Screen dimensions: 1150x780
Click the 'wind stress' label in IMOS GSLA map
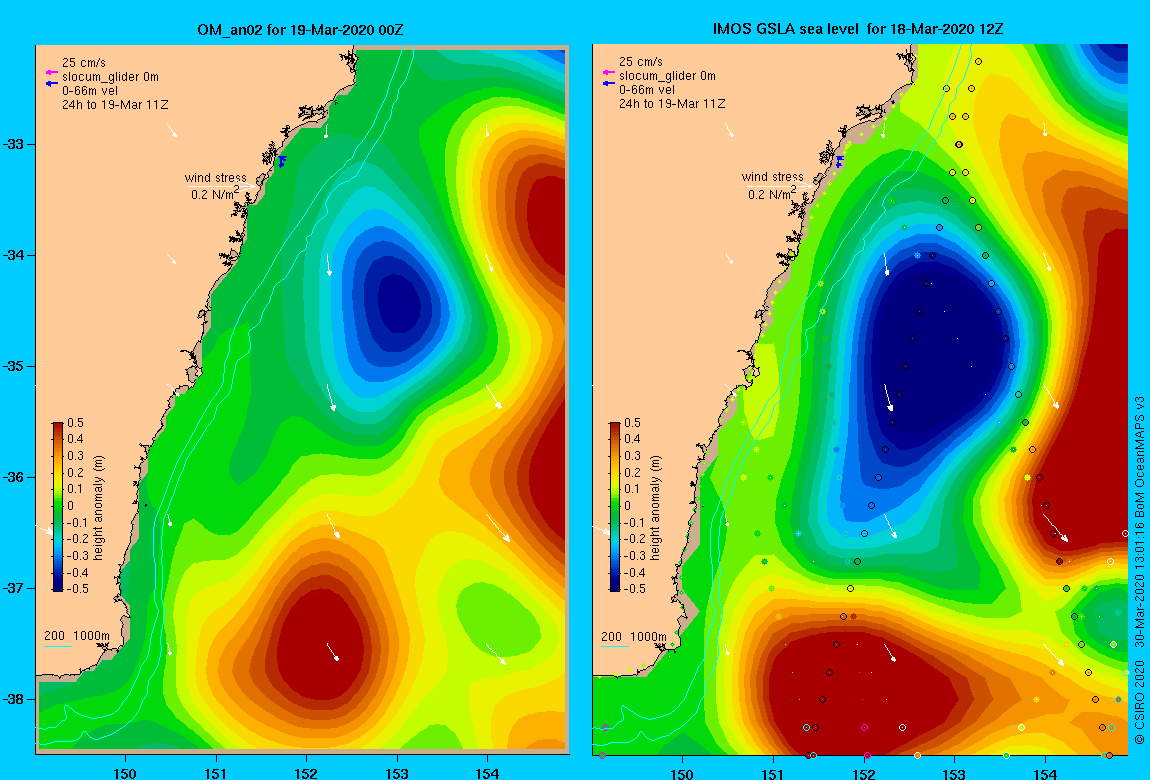773,177
